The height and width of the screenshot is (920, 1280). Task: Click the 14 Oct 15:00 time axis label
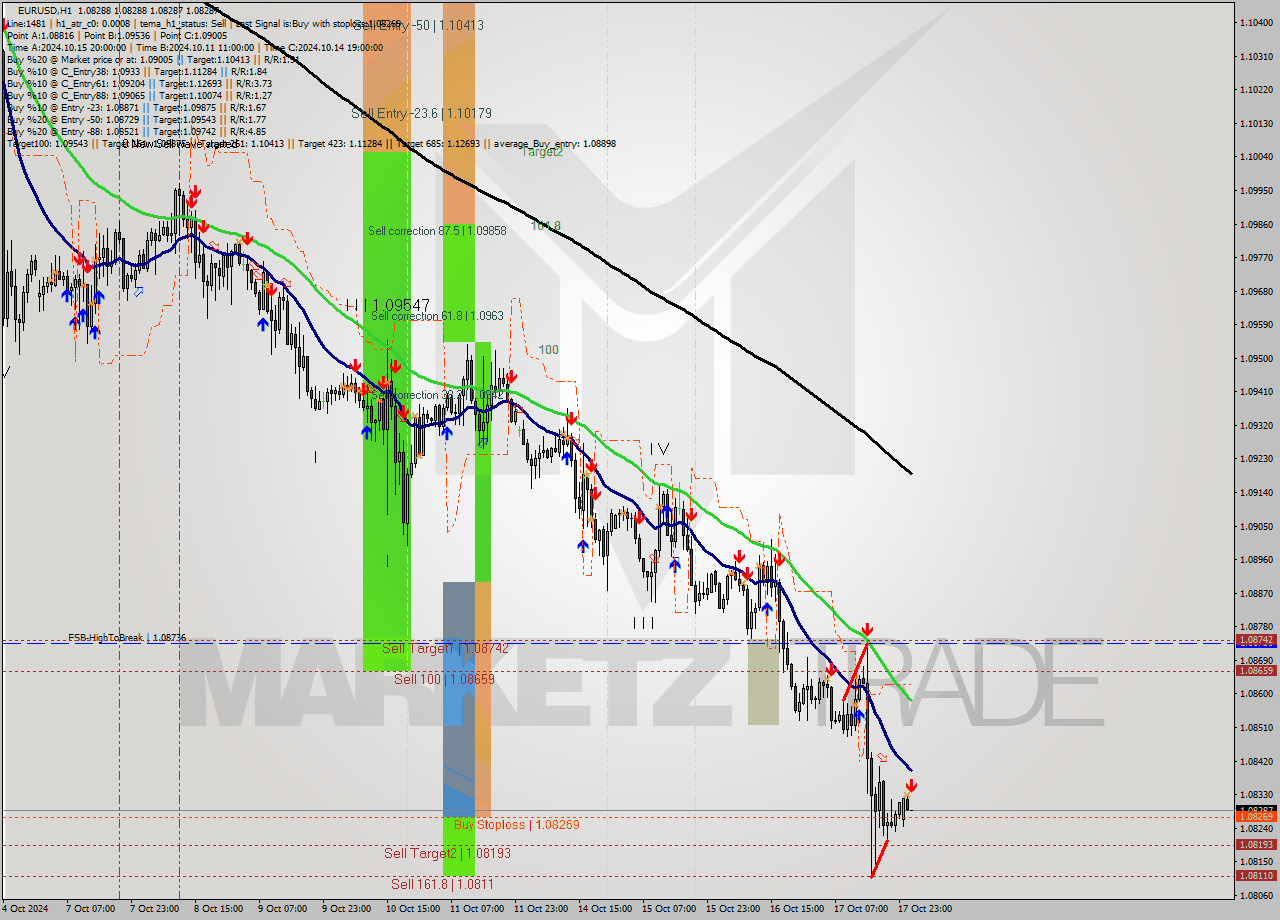pyautogui.click(x=605, y=909)
